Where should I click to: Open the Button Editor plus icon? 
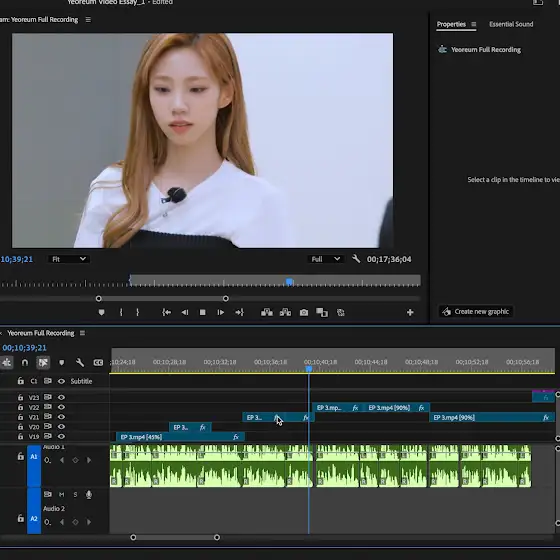tap(410, 312)
